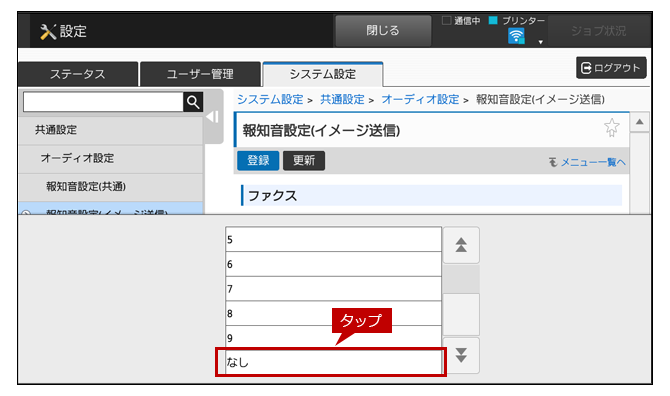Screen dimensions: 670x396
Task: Click the 登録 button
Action: tap(258, 161)
